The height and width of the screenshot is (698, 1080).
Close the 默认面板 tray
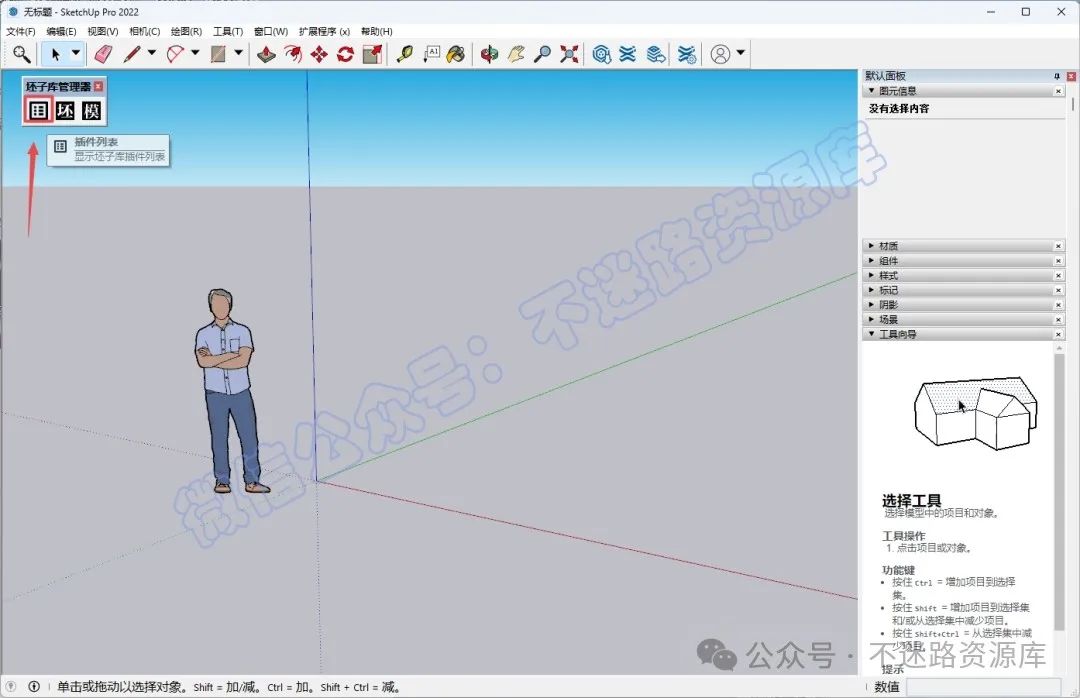(x=1071, y=76)
